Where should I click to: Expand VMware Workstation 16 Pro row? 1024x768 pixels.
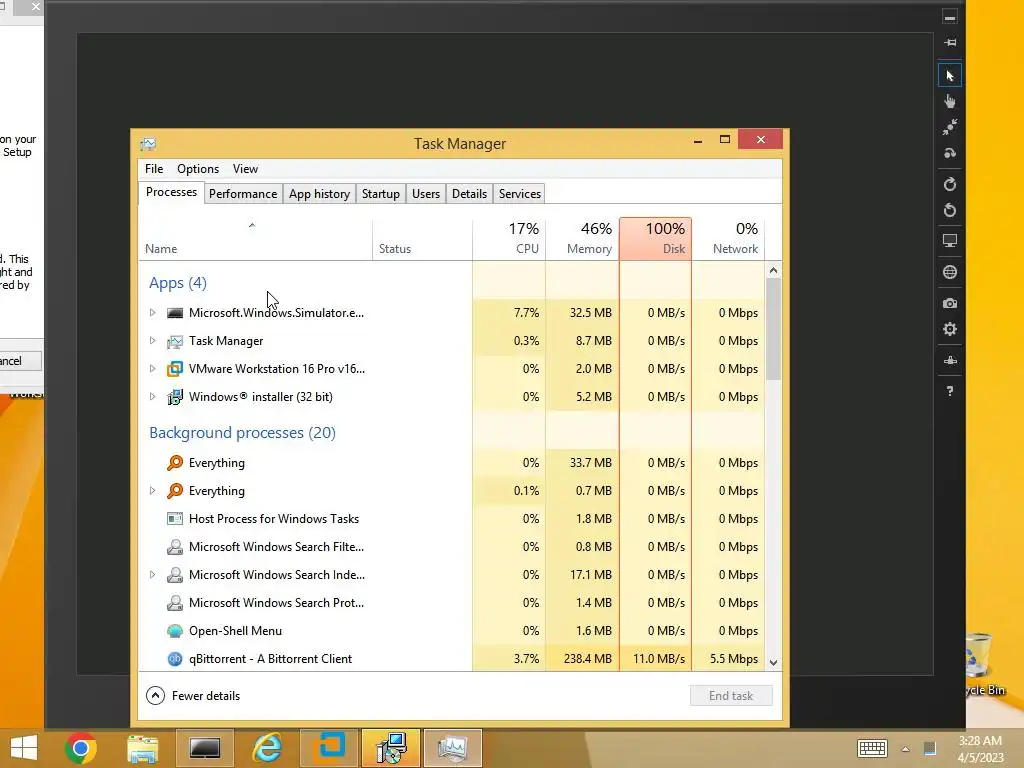click(152, 369)
